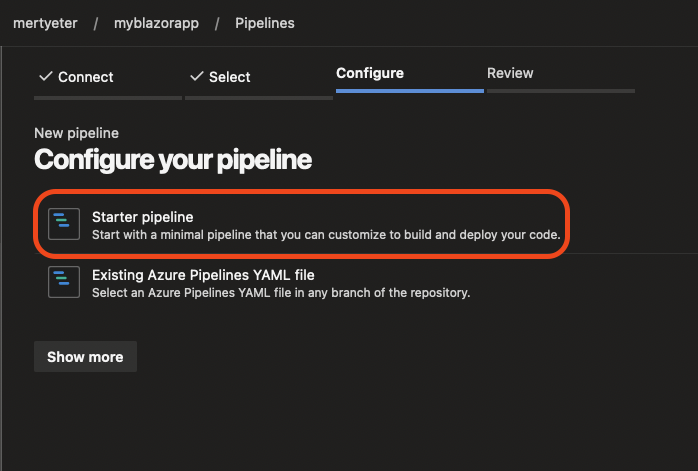Click the progress bar under the Connect step
The height and width of the screenshot is (471, 698).
(x=108, y=98)
